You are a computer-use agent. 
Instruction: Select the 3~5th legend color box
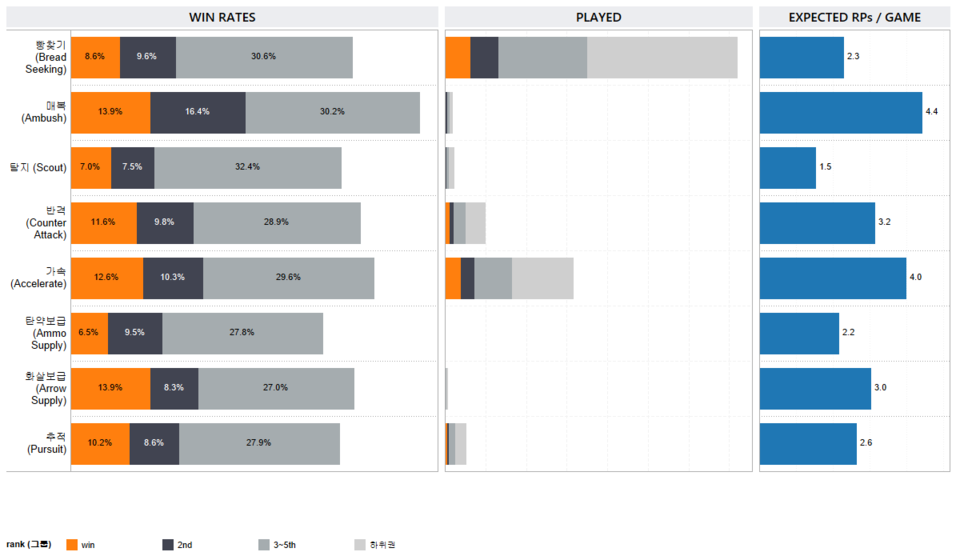click(x=264, y=545)
